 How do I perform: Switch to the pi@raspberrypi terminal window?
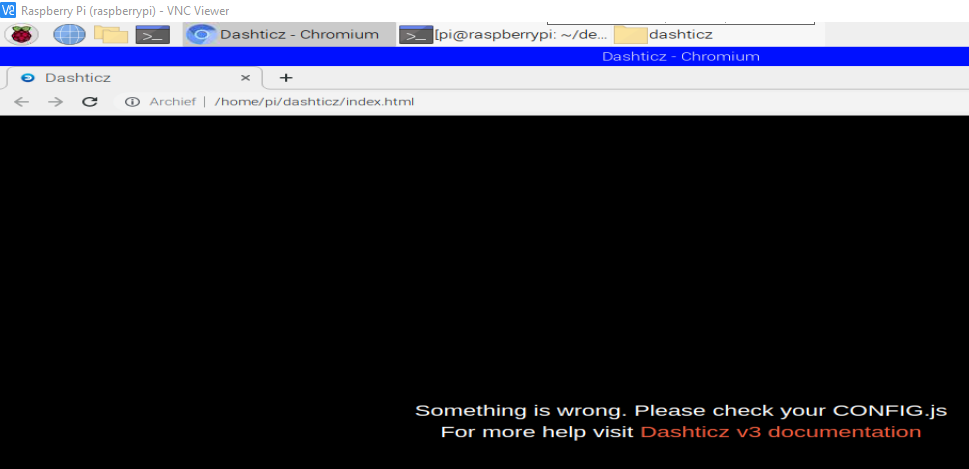(x=503, y=35)
